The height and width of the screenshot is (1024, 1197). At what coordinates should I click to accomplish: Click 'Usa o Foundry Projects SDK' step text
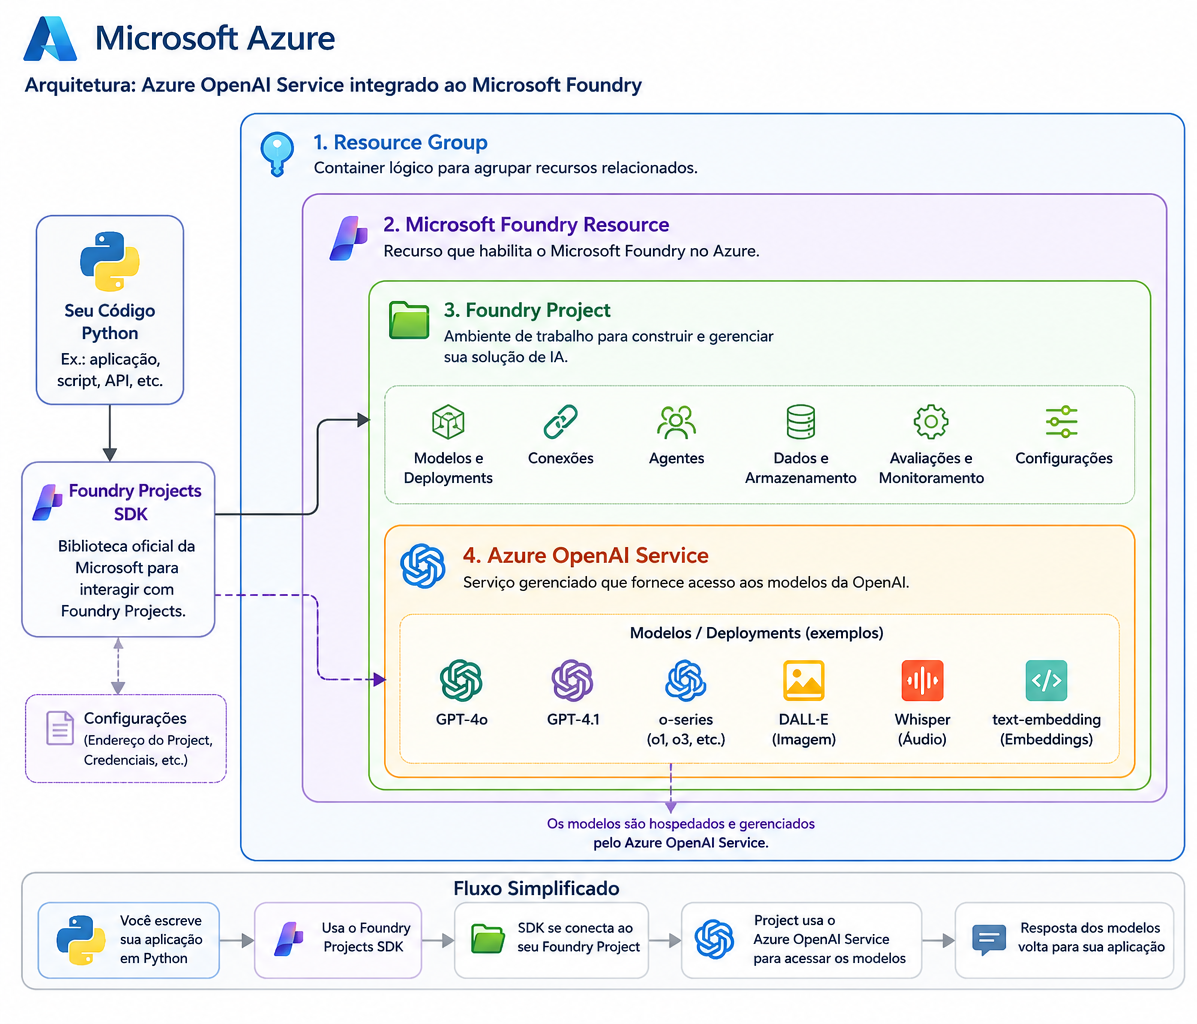point(365,937)
